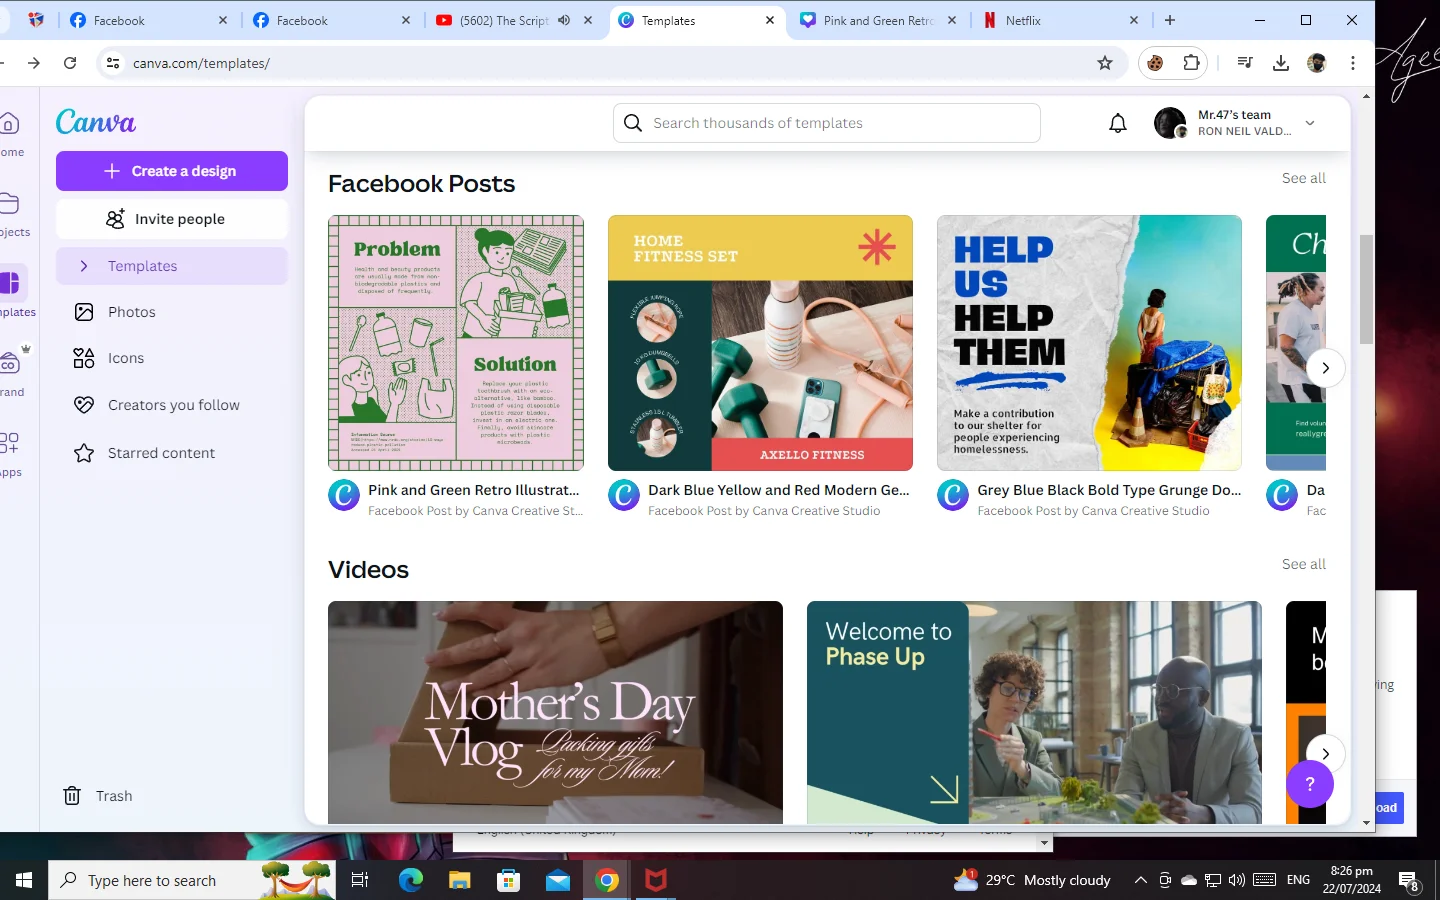Viewport: 1440px width, 900px height.
Task: Switch to the Netflix tab
Action: tap(1060, 20)
